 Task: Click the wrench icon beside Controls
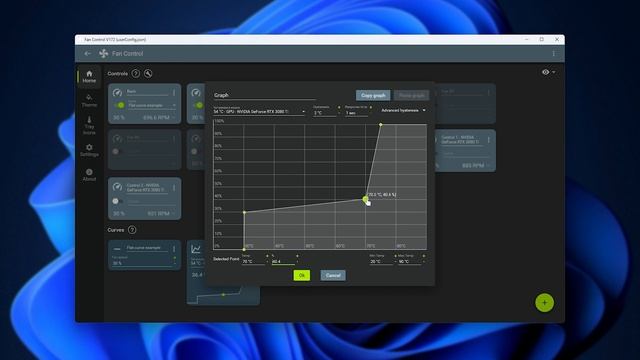(x=148, y=73)
